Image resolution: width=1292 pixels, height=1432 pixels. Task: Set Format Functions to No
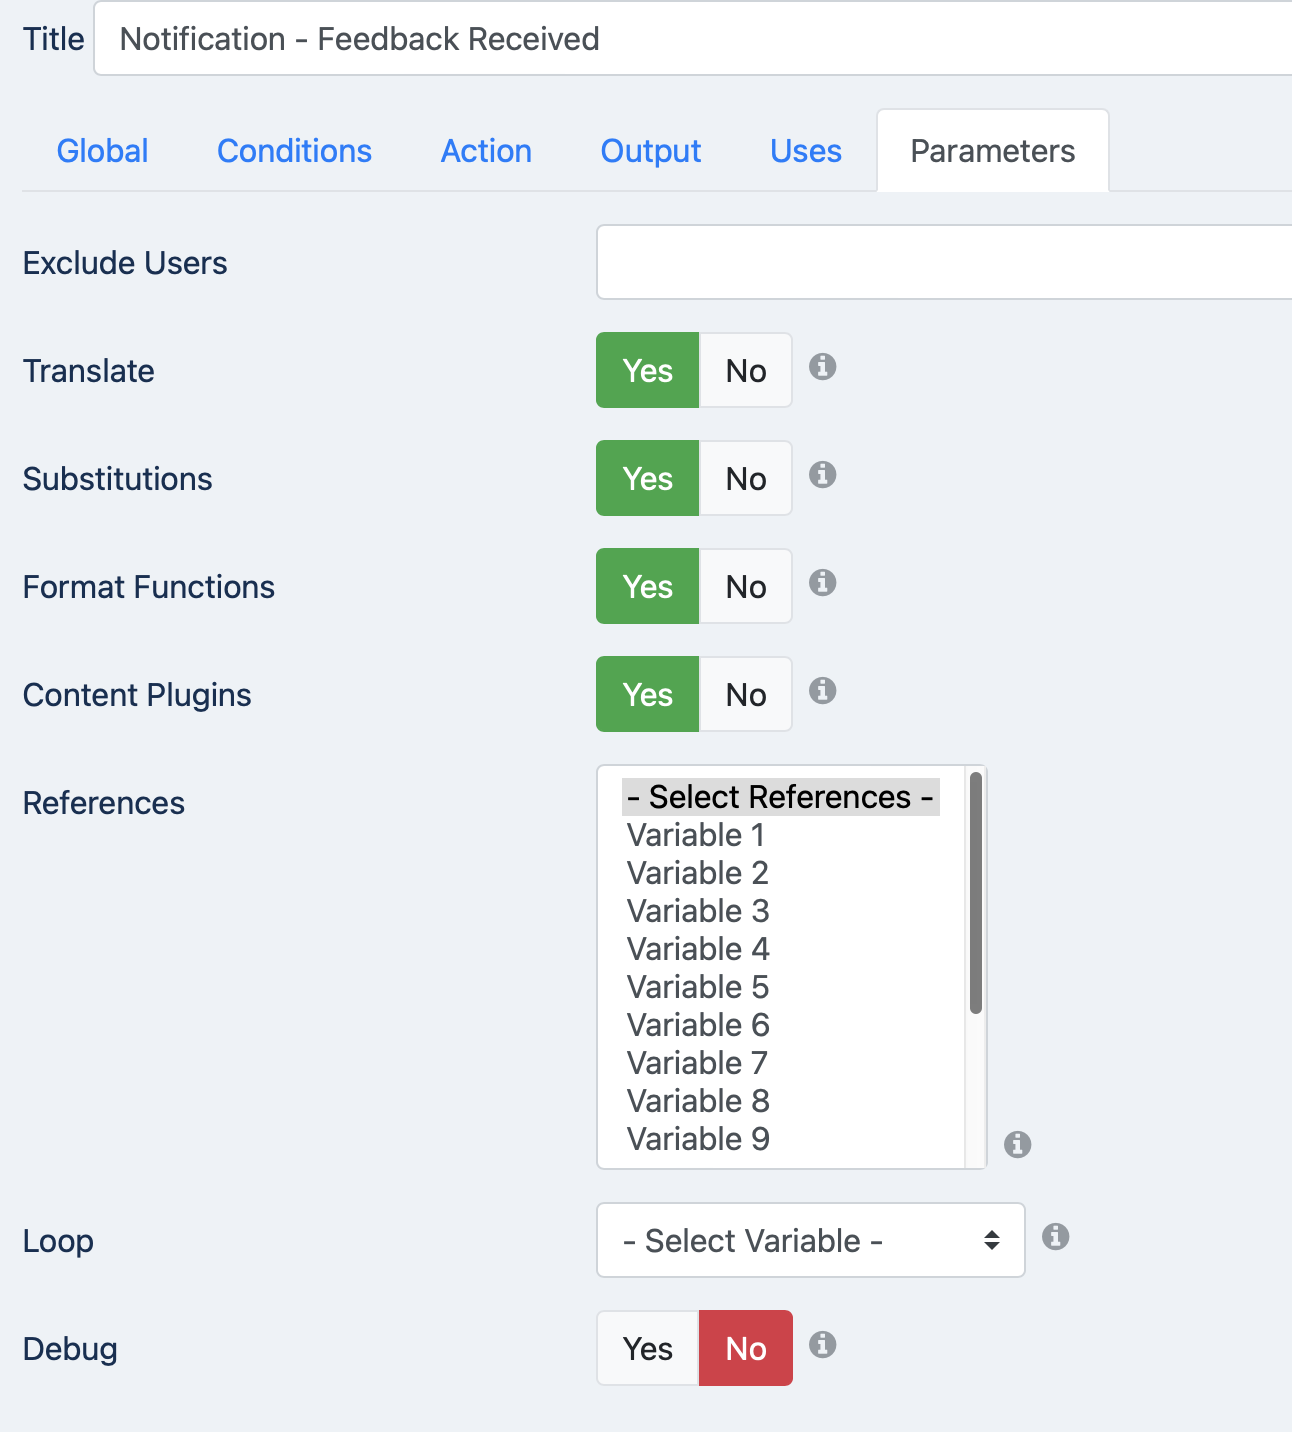(746, 586)
